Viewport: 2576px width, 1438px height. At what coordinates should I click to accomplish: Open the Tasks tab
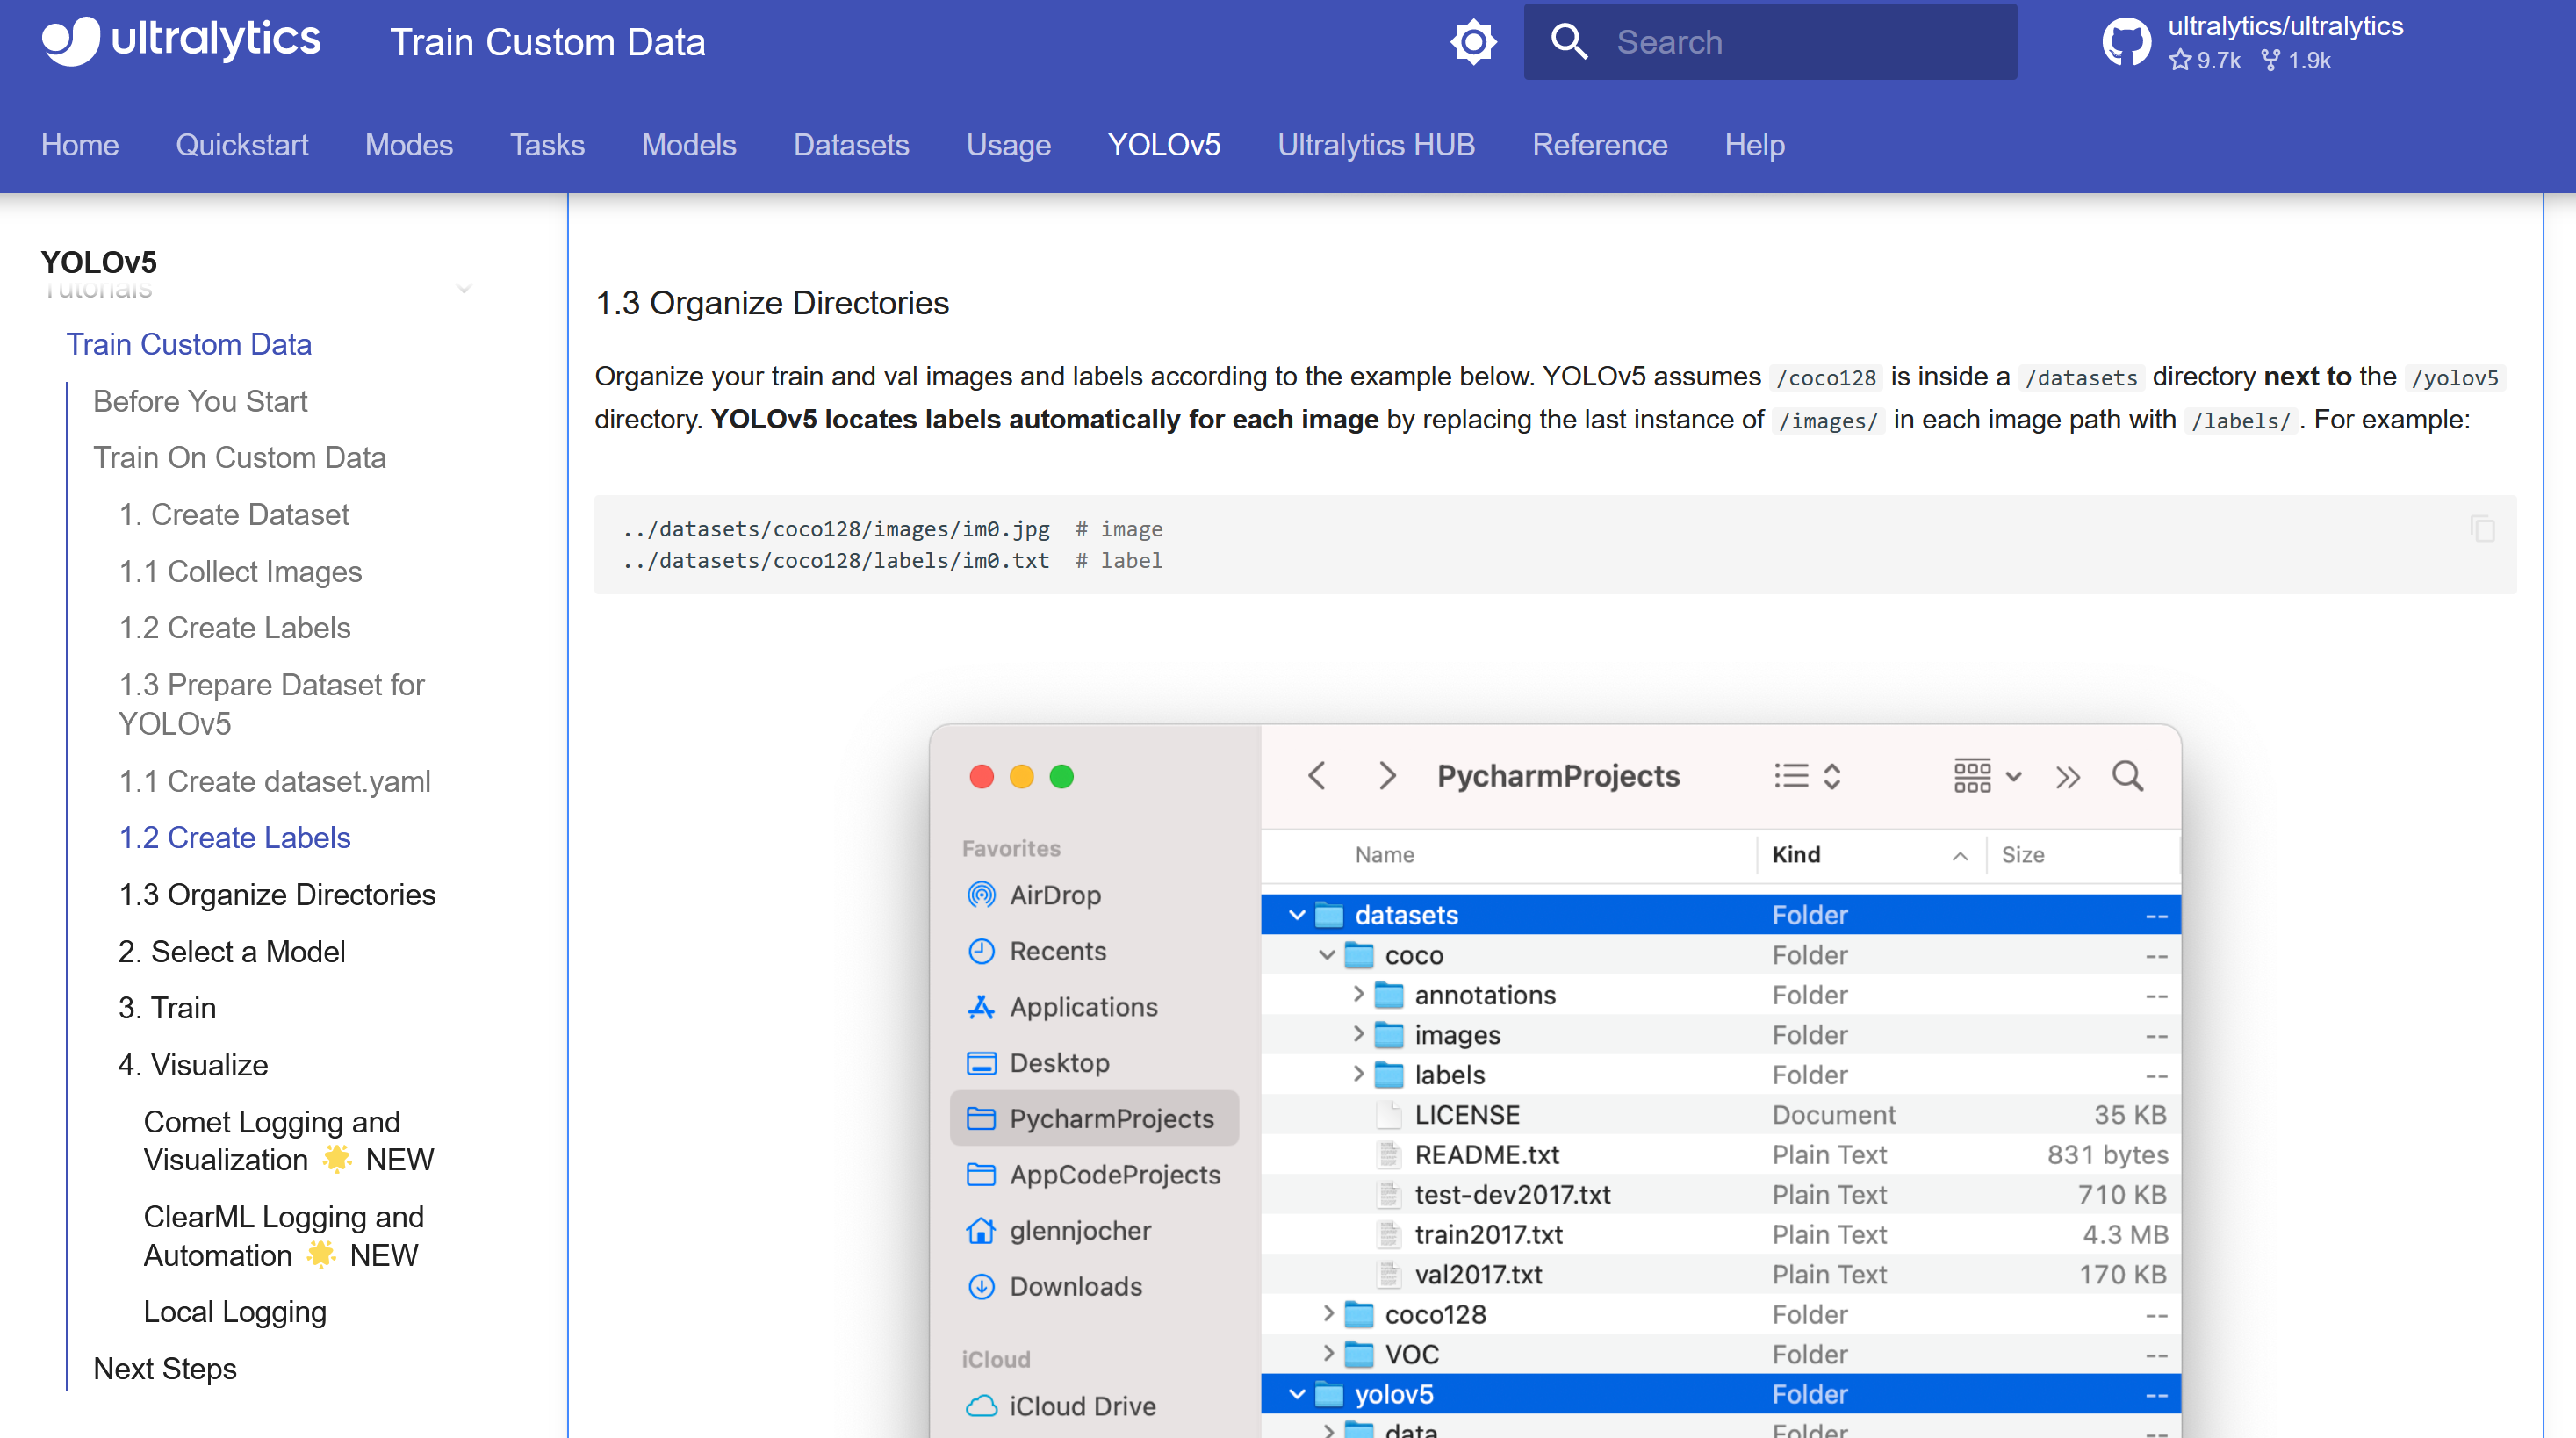point(547,145)
